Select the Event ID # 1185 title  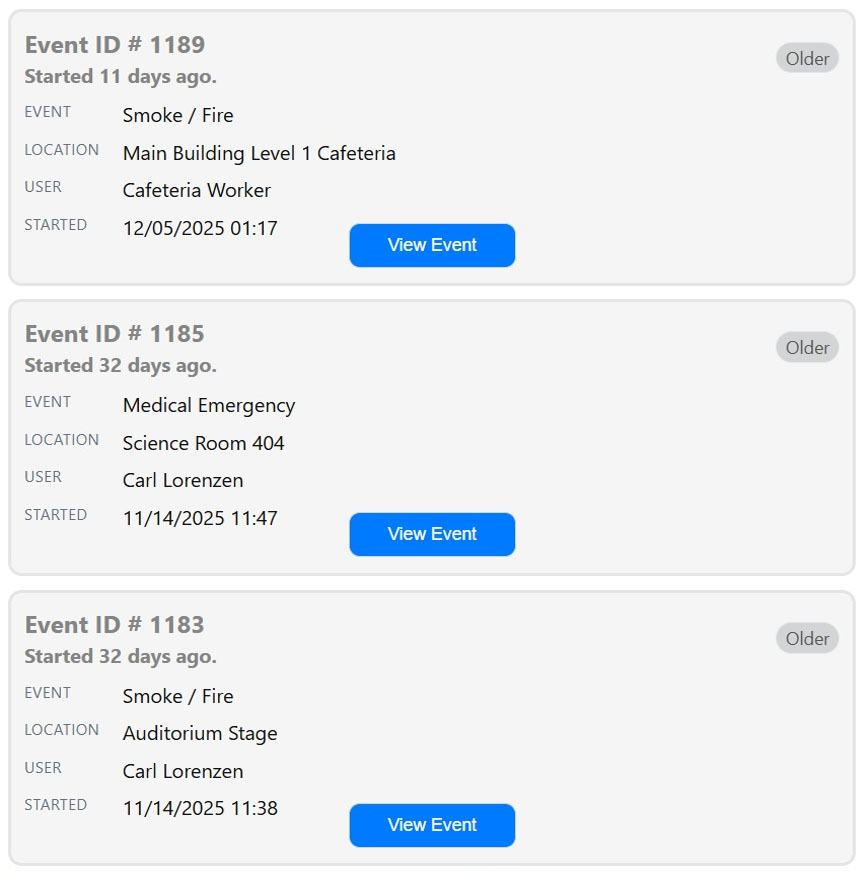[x=115, y=334]
